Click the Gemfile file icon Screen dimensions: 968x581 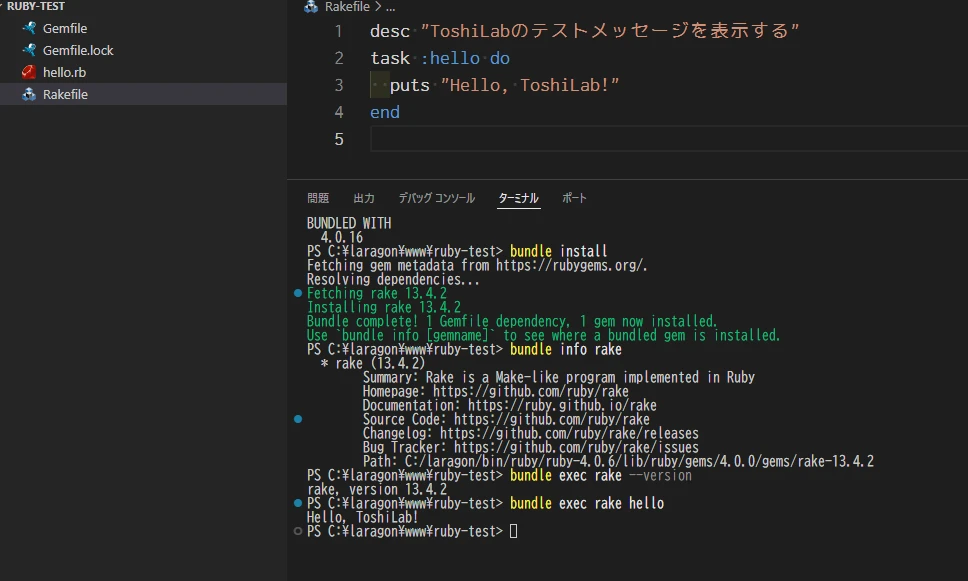(28, 28)
